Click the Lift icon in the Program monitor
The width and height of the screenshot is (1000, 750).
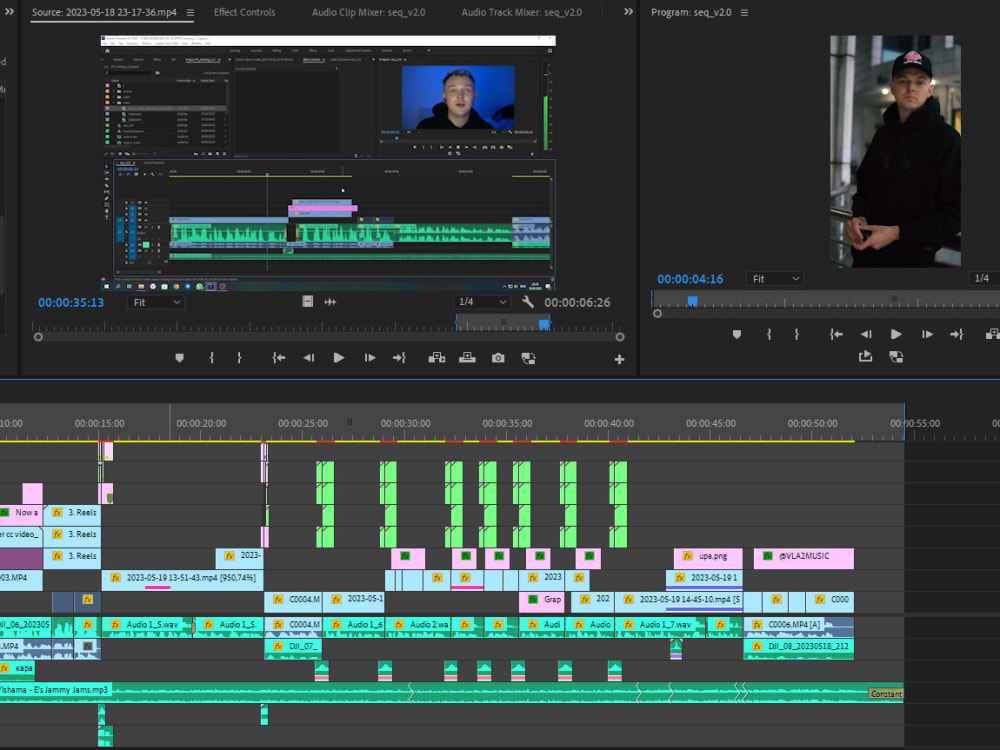[x=991, y=334]
